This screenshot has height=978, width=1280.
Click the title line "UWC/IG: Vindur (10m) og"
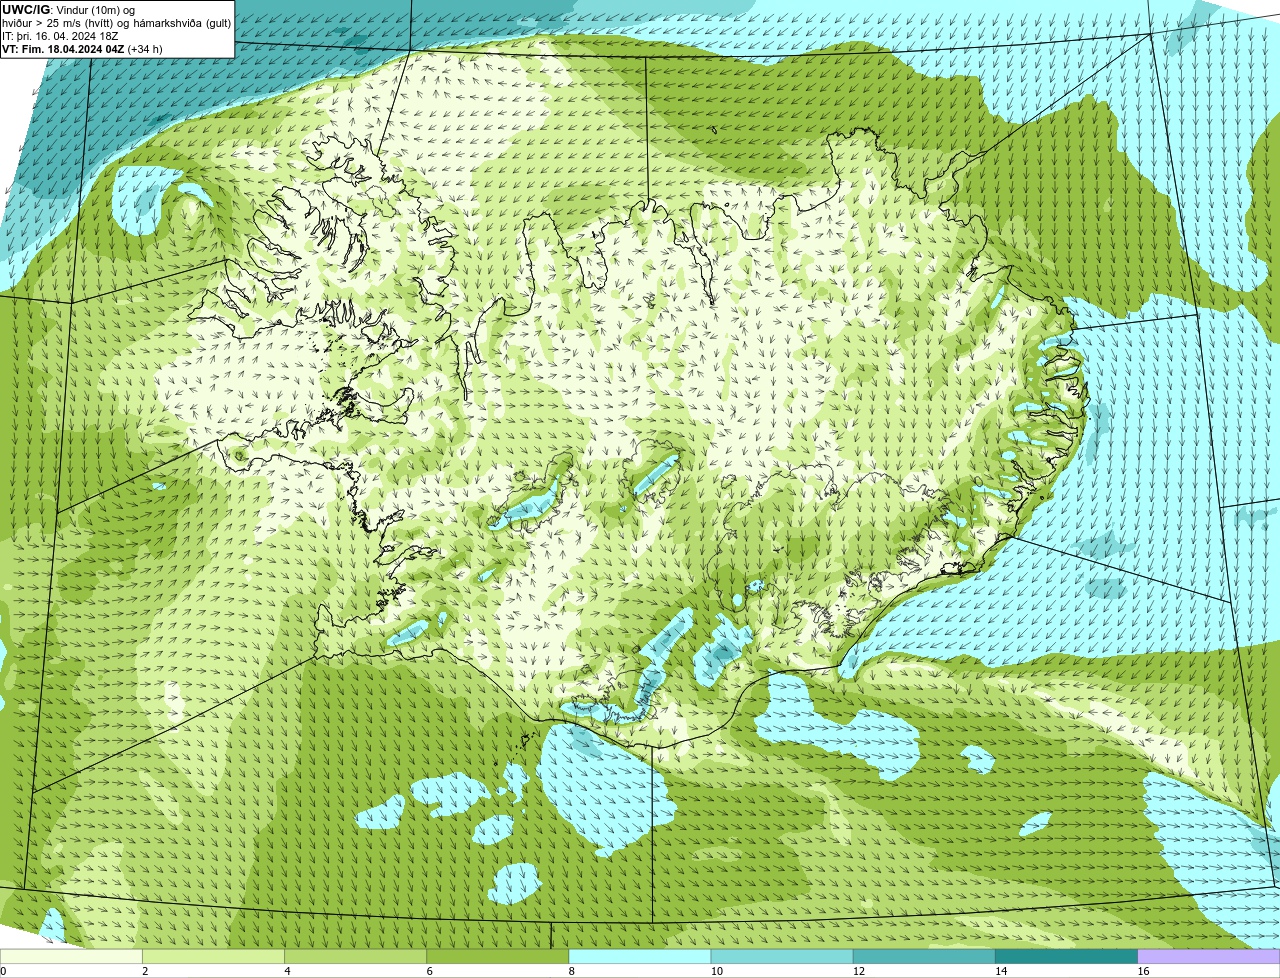pyautogui.click(x=68, y=10)
